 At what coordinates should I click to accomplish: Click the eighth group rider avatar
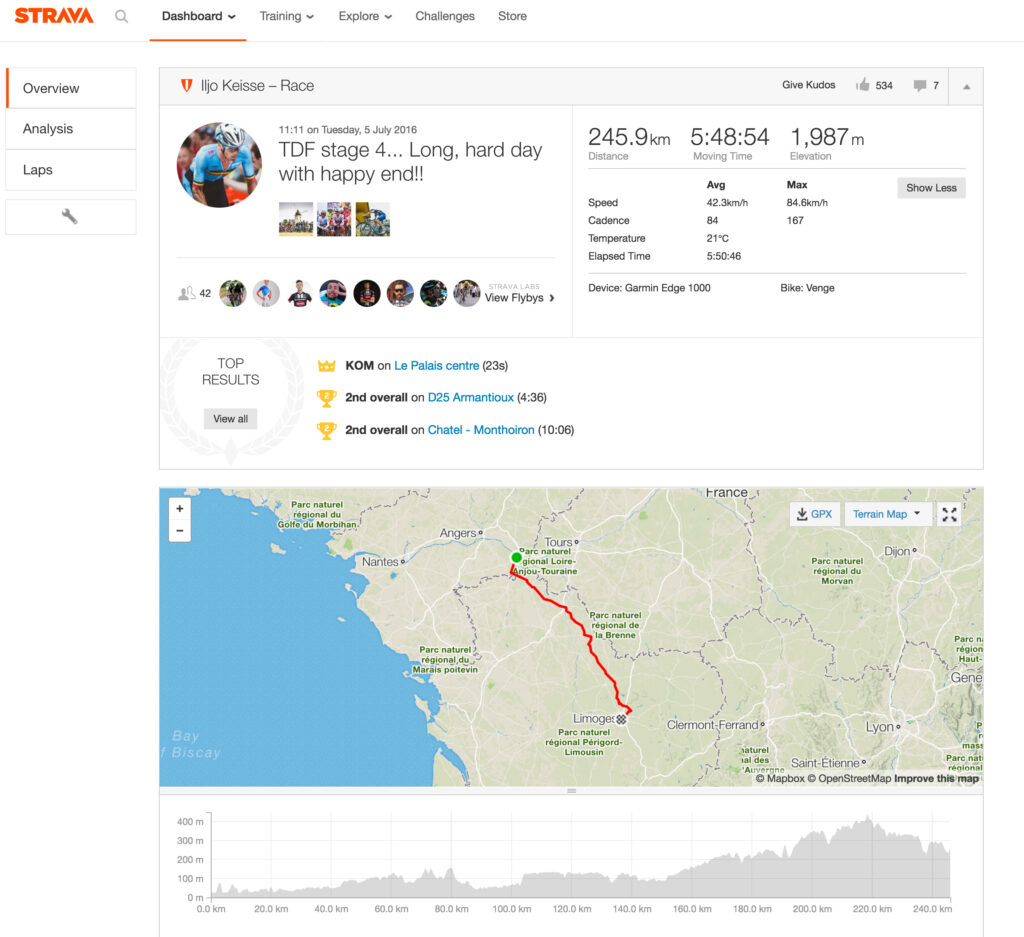467,293
